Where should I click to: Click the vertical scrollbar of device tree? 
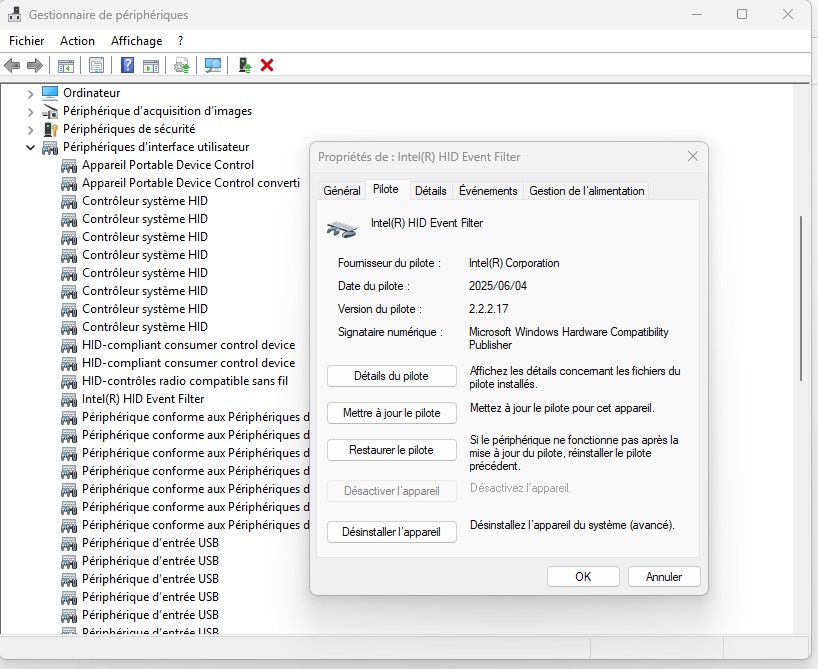coord(801,300)
